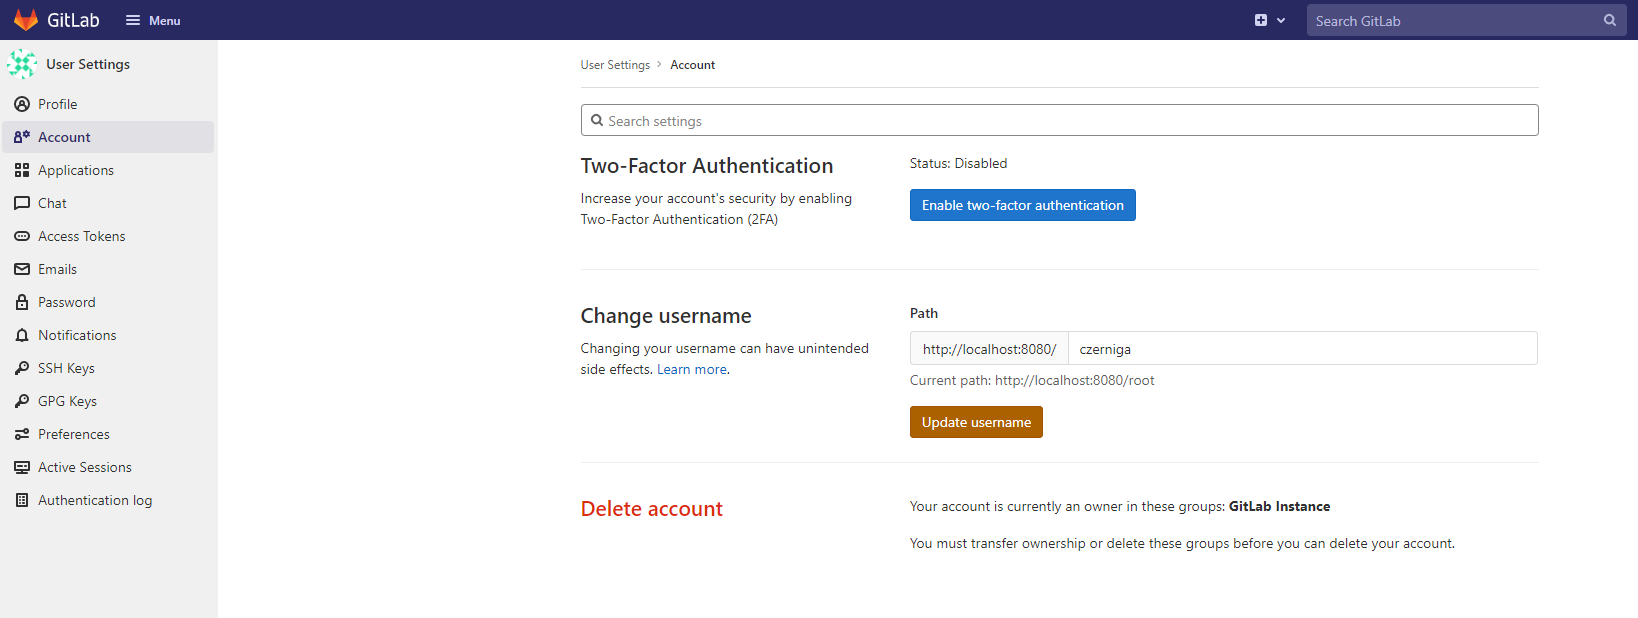Click the GitLab wordmark text
The height and width of the screenshot is (618, 1638).
tap(74, 20)
